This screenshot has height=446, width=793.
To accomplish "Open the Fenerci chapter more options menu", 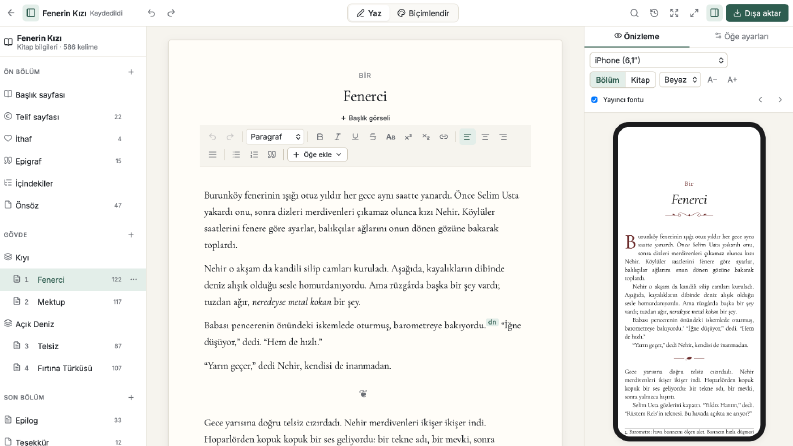I will [x=134, y=280].
